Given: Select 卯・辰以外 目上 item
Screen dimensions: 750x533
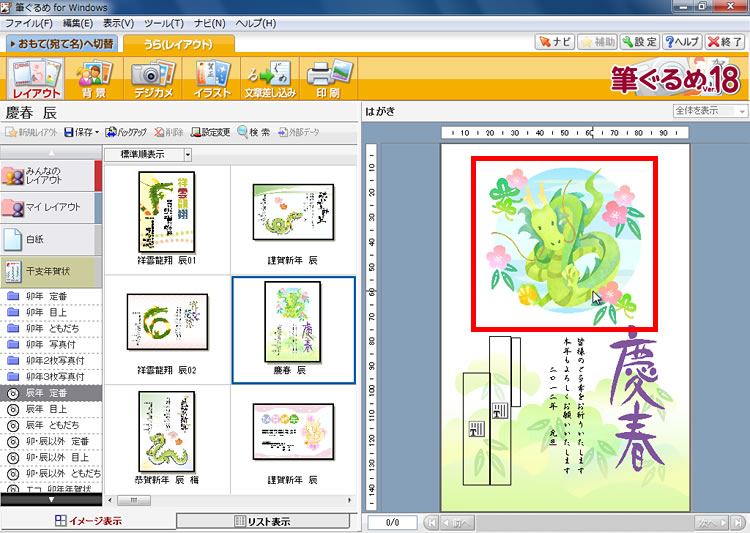Looking at the screenshot, I should point(51,457).
